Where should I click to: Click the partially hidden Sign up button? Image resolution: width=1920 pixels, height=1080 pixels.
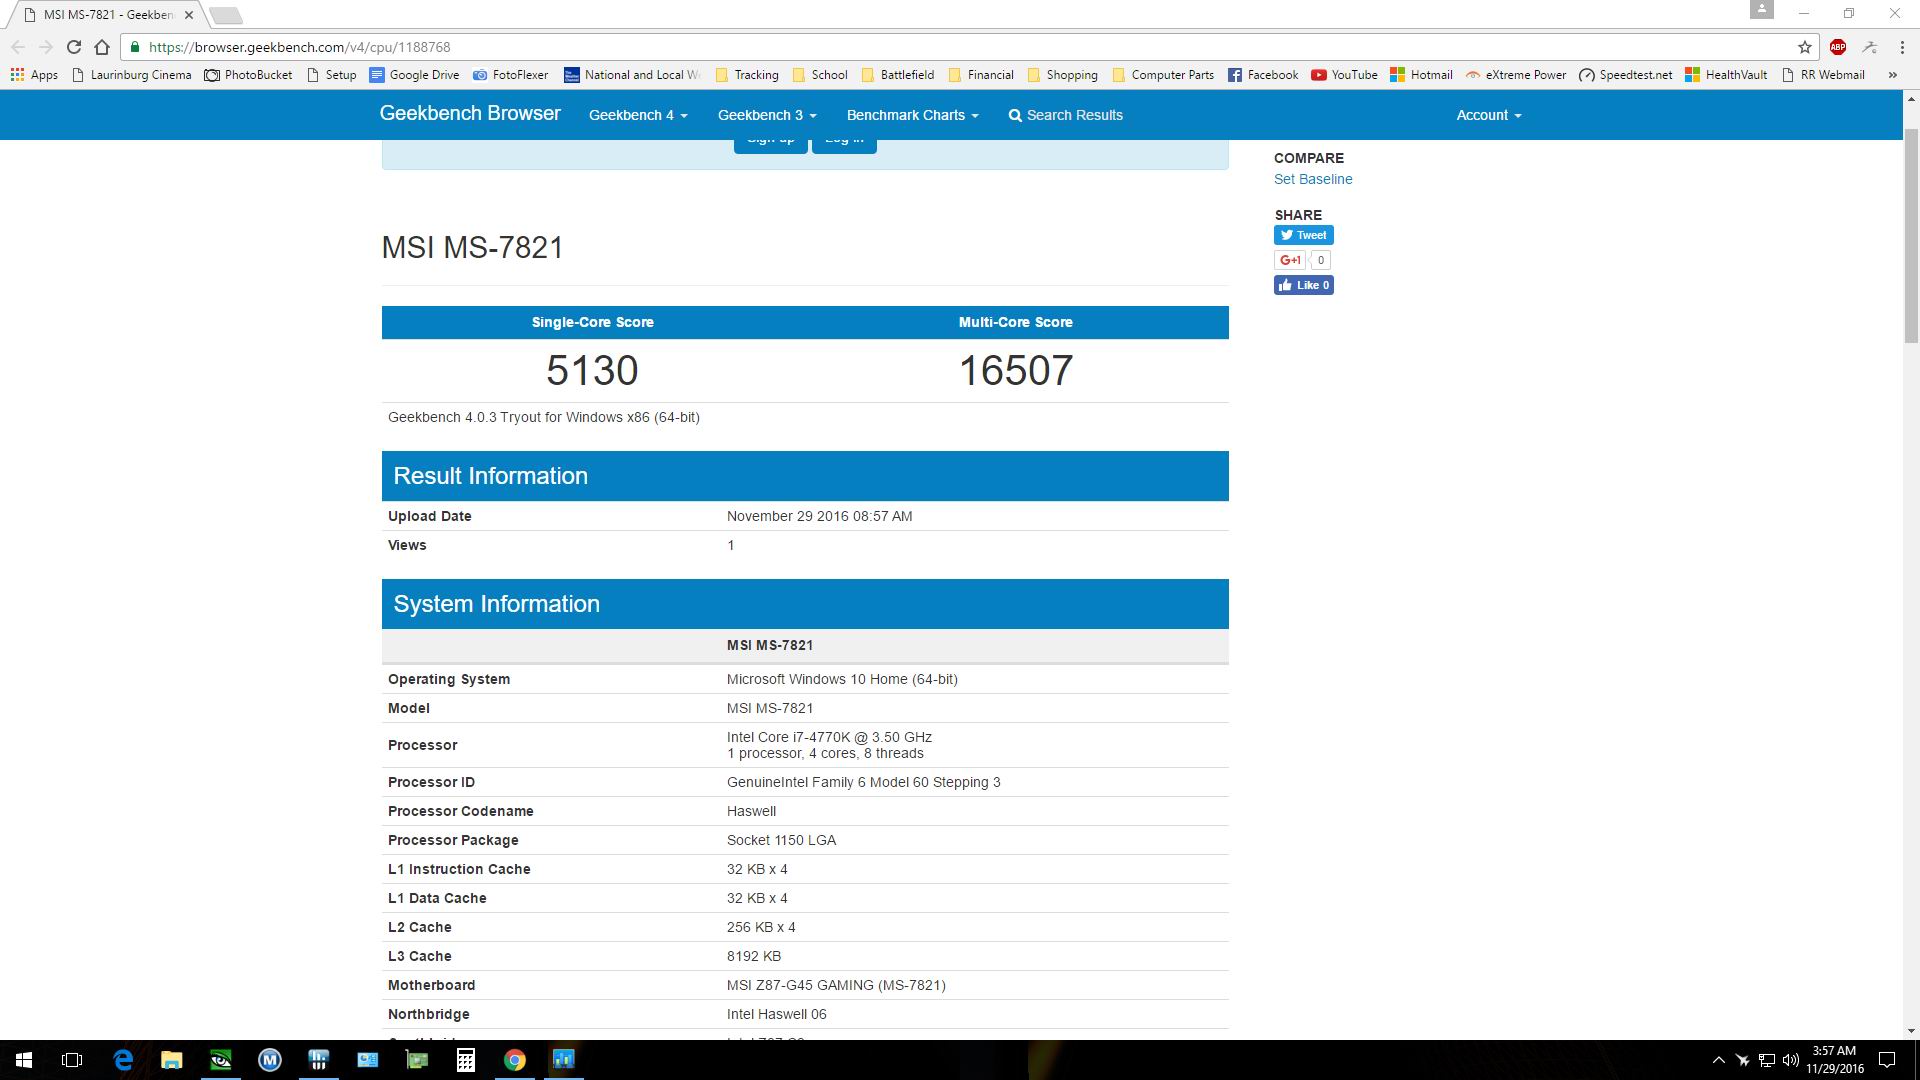click(x=770, y=146)
